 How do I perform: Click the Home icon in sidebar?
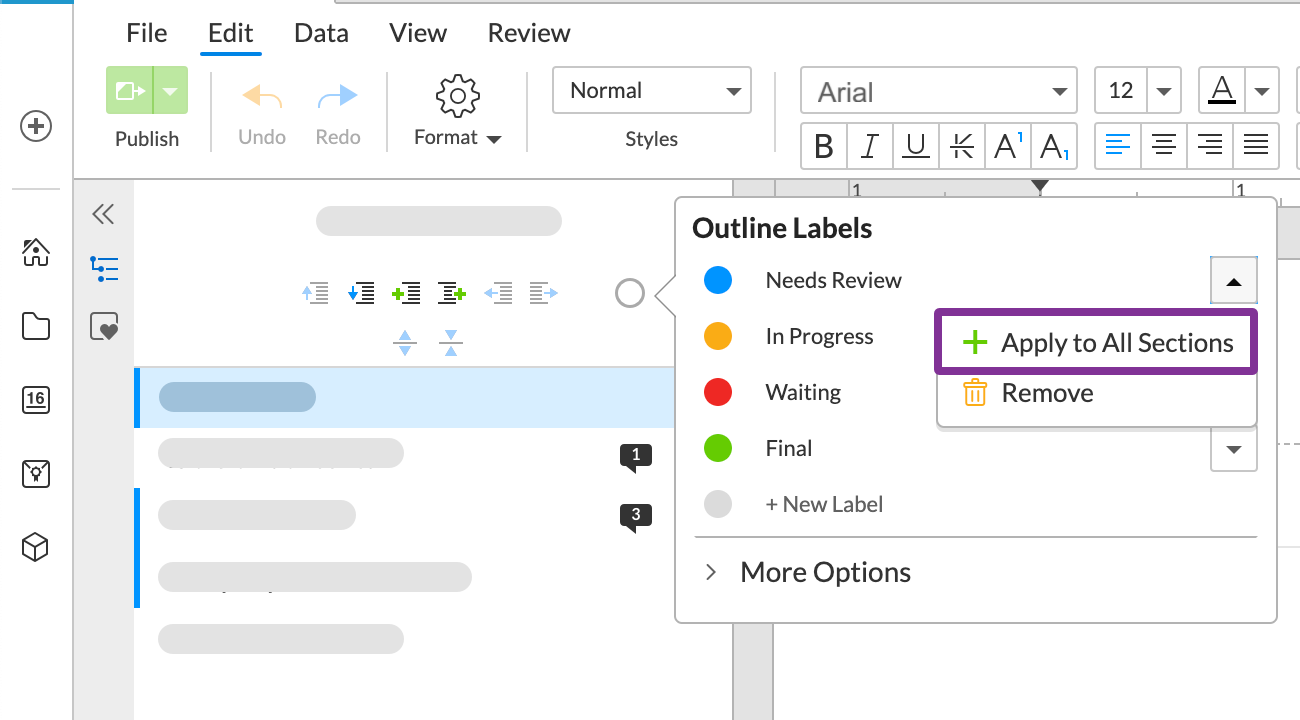[36, 253]
